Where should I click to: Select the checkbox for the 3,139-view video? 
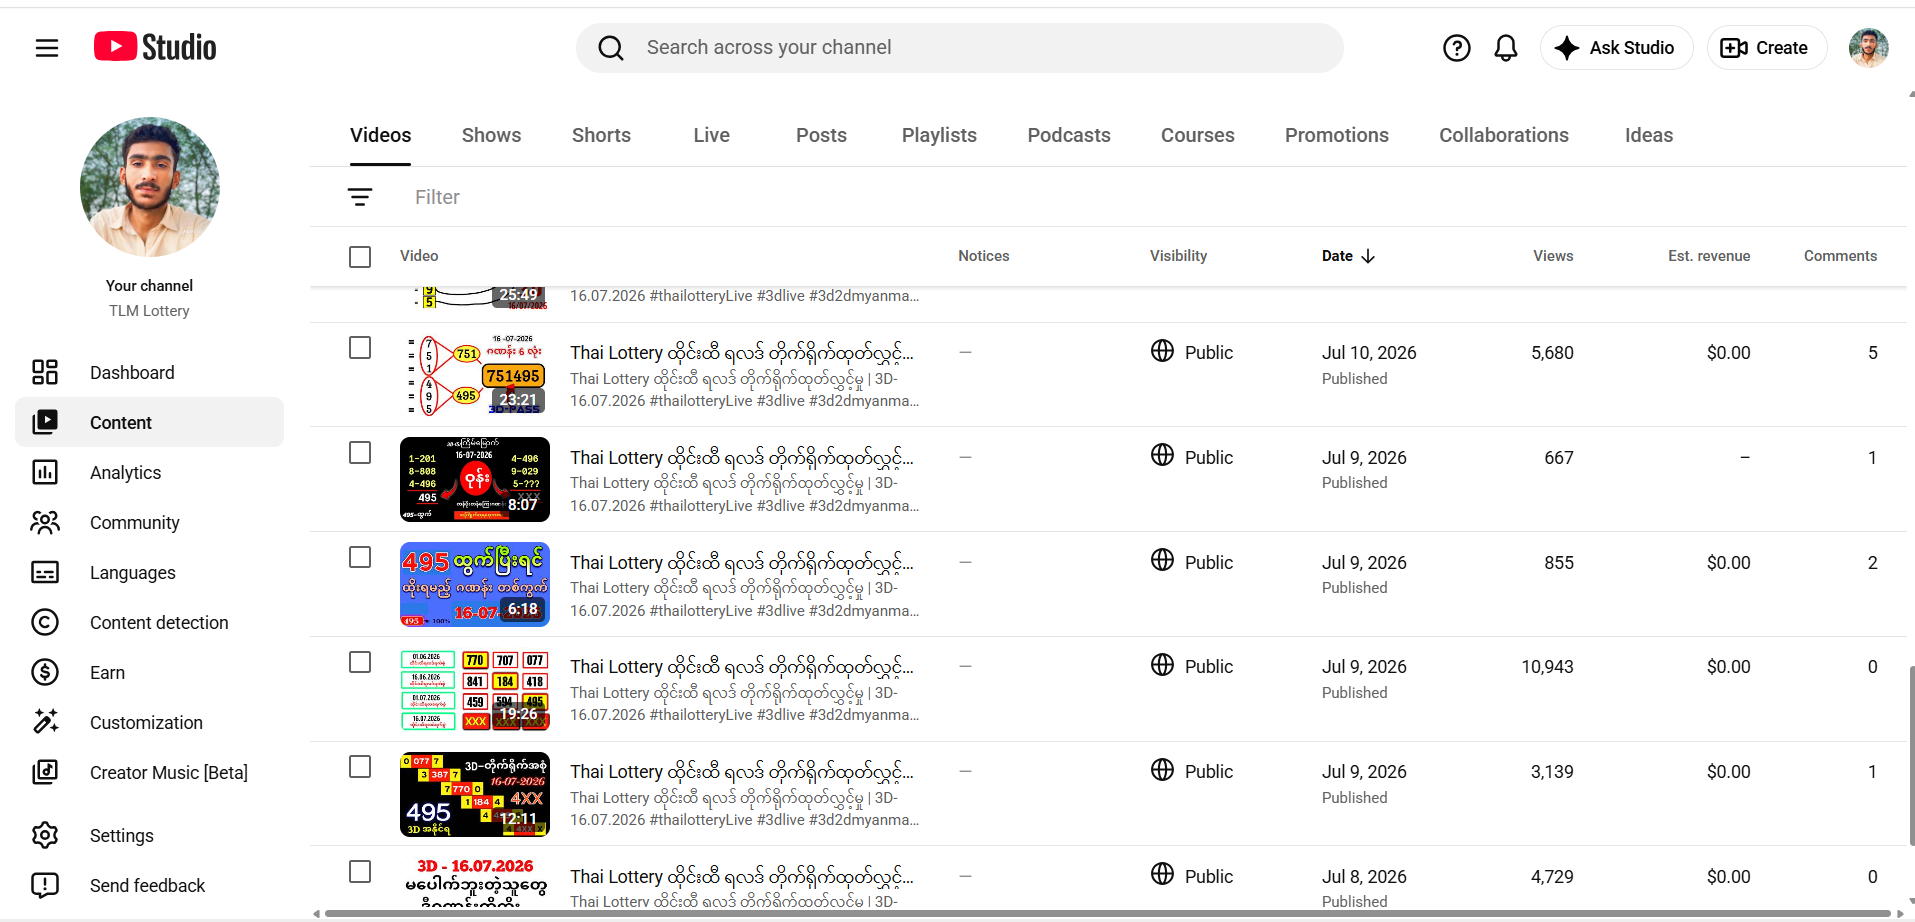pyautogui.click(x=360, y=767)
